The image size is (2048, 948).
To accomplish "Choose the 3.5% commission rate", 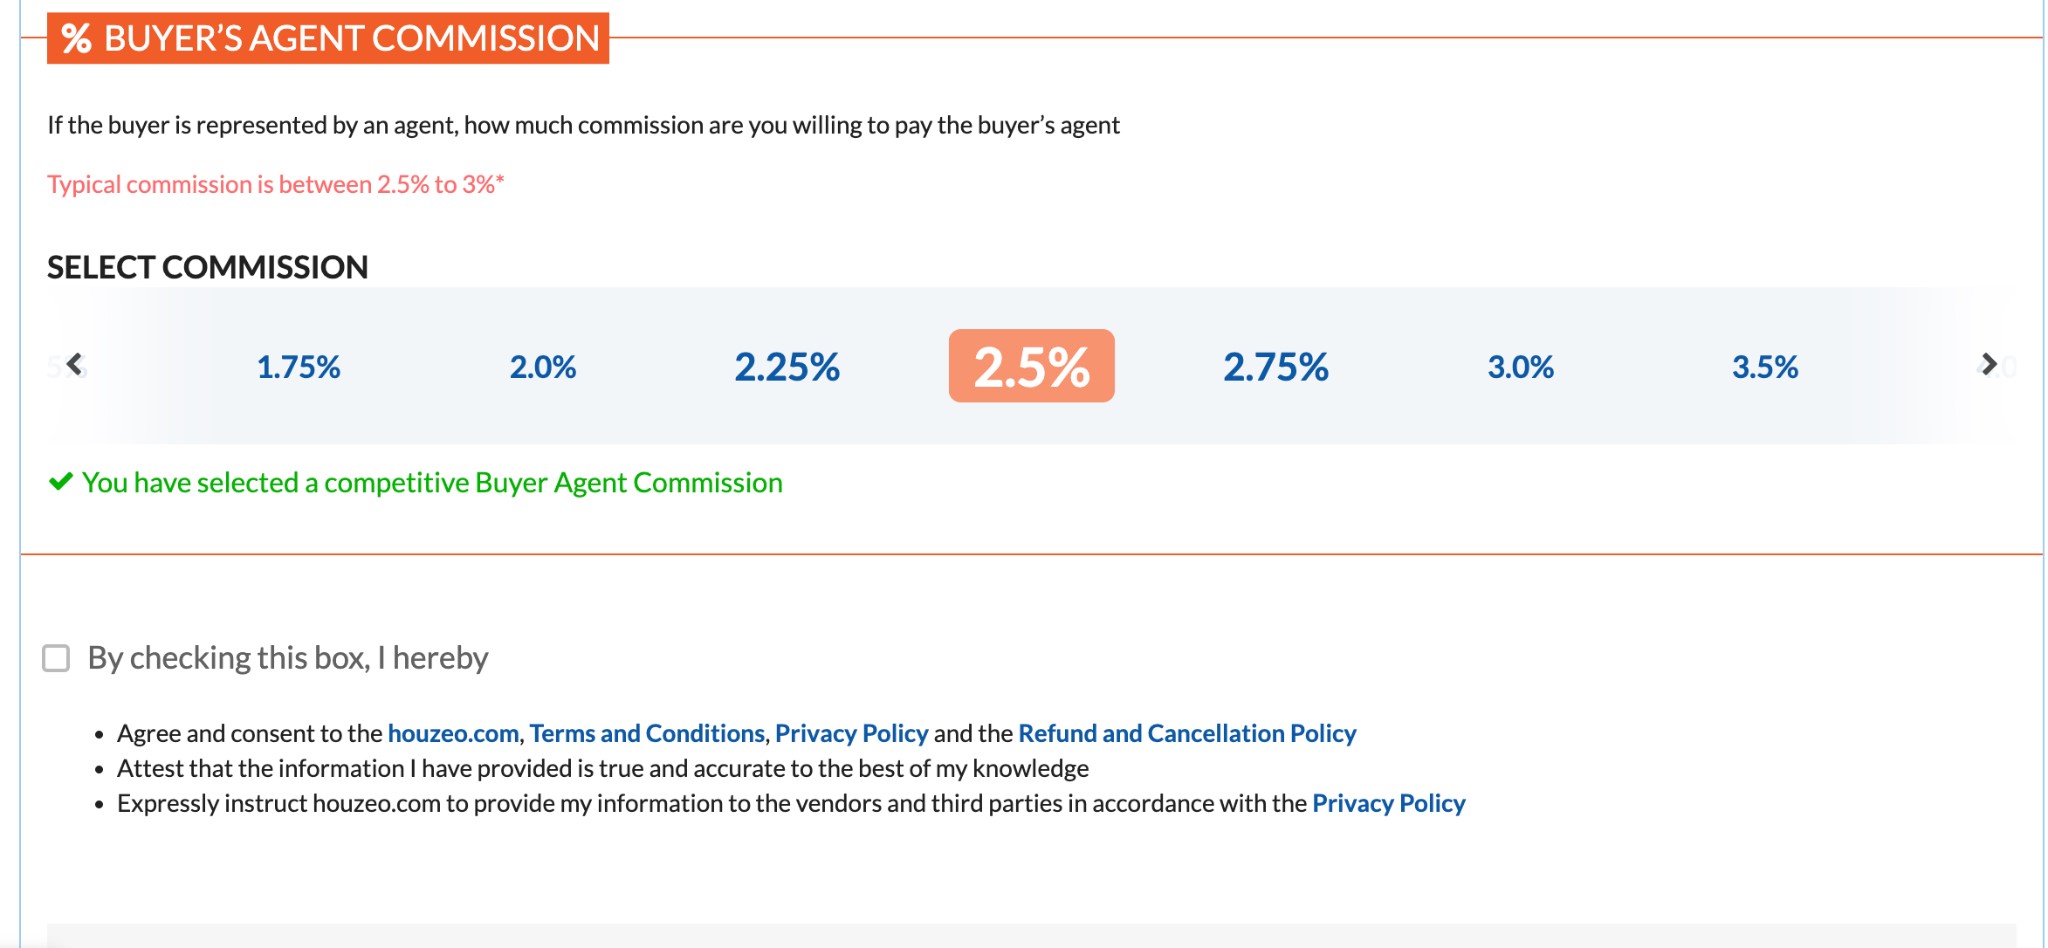I will click(1765, 367).
